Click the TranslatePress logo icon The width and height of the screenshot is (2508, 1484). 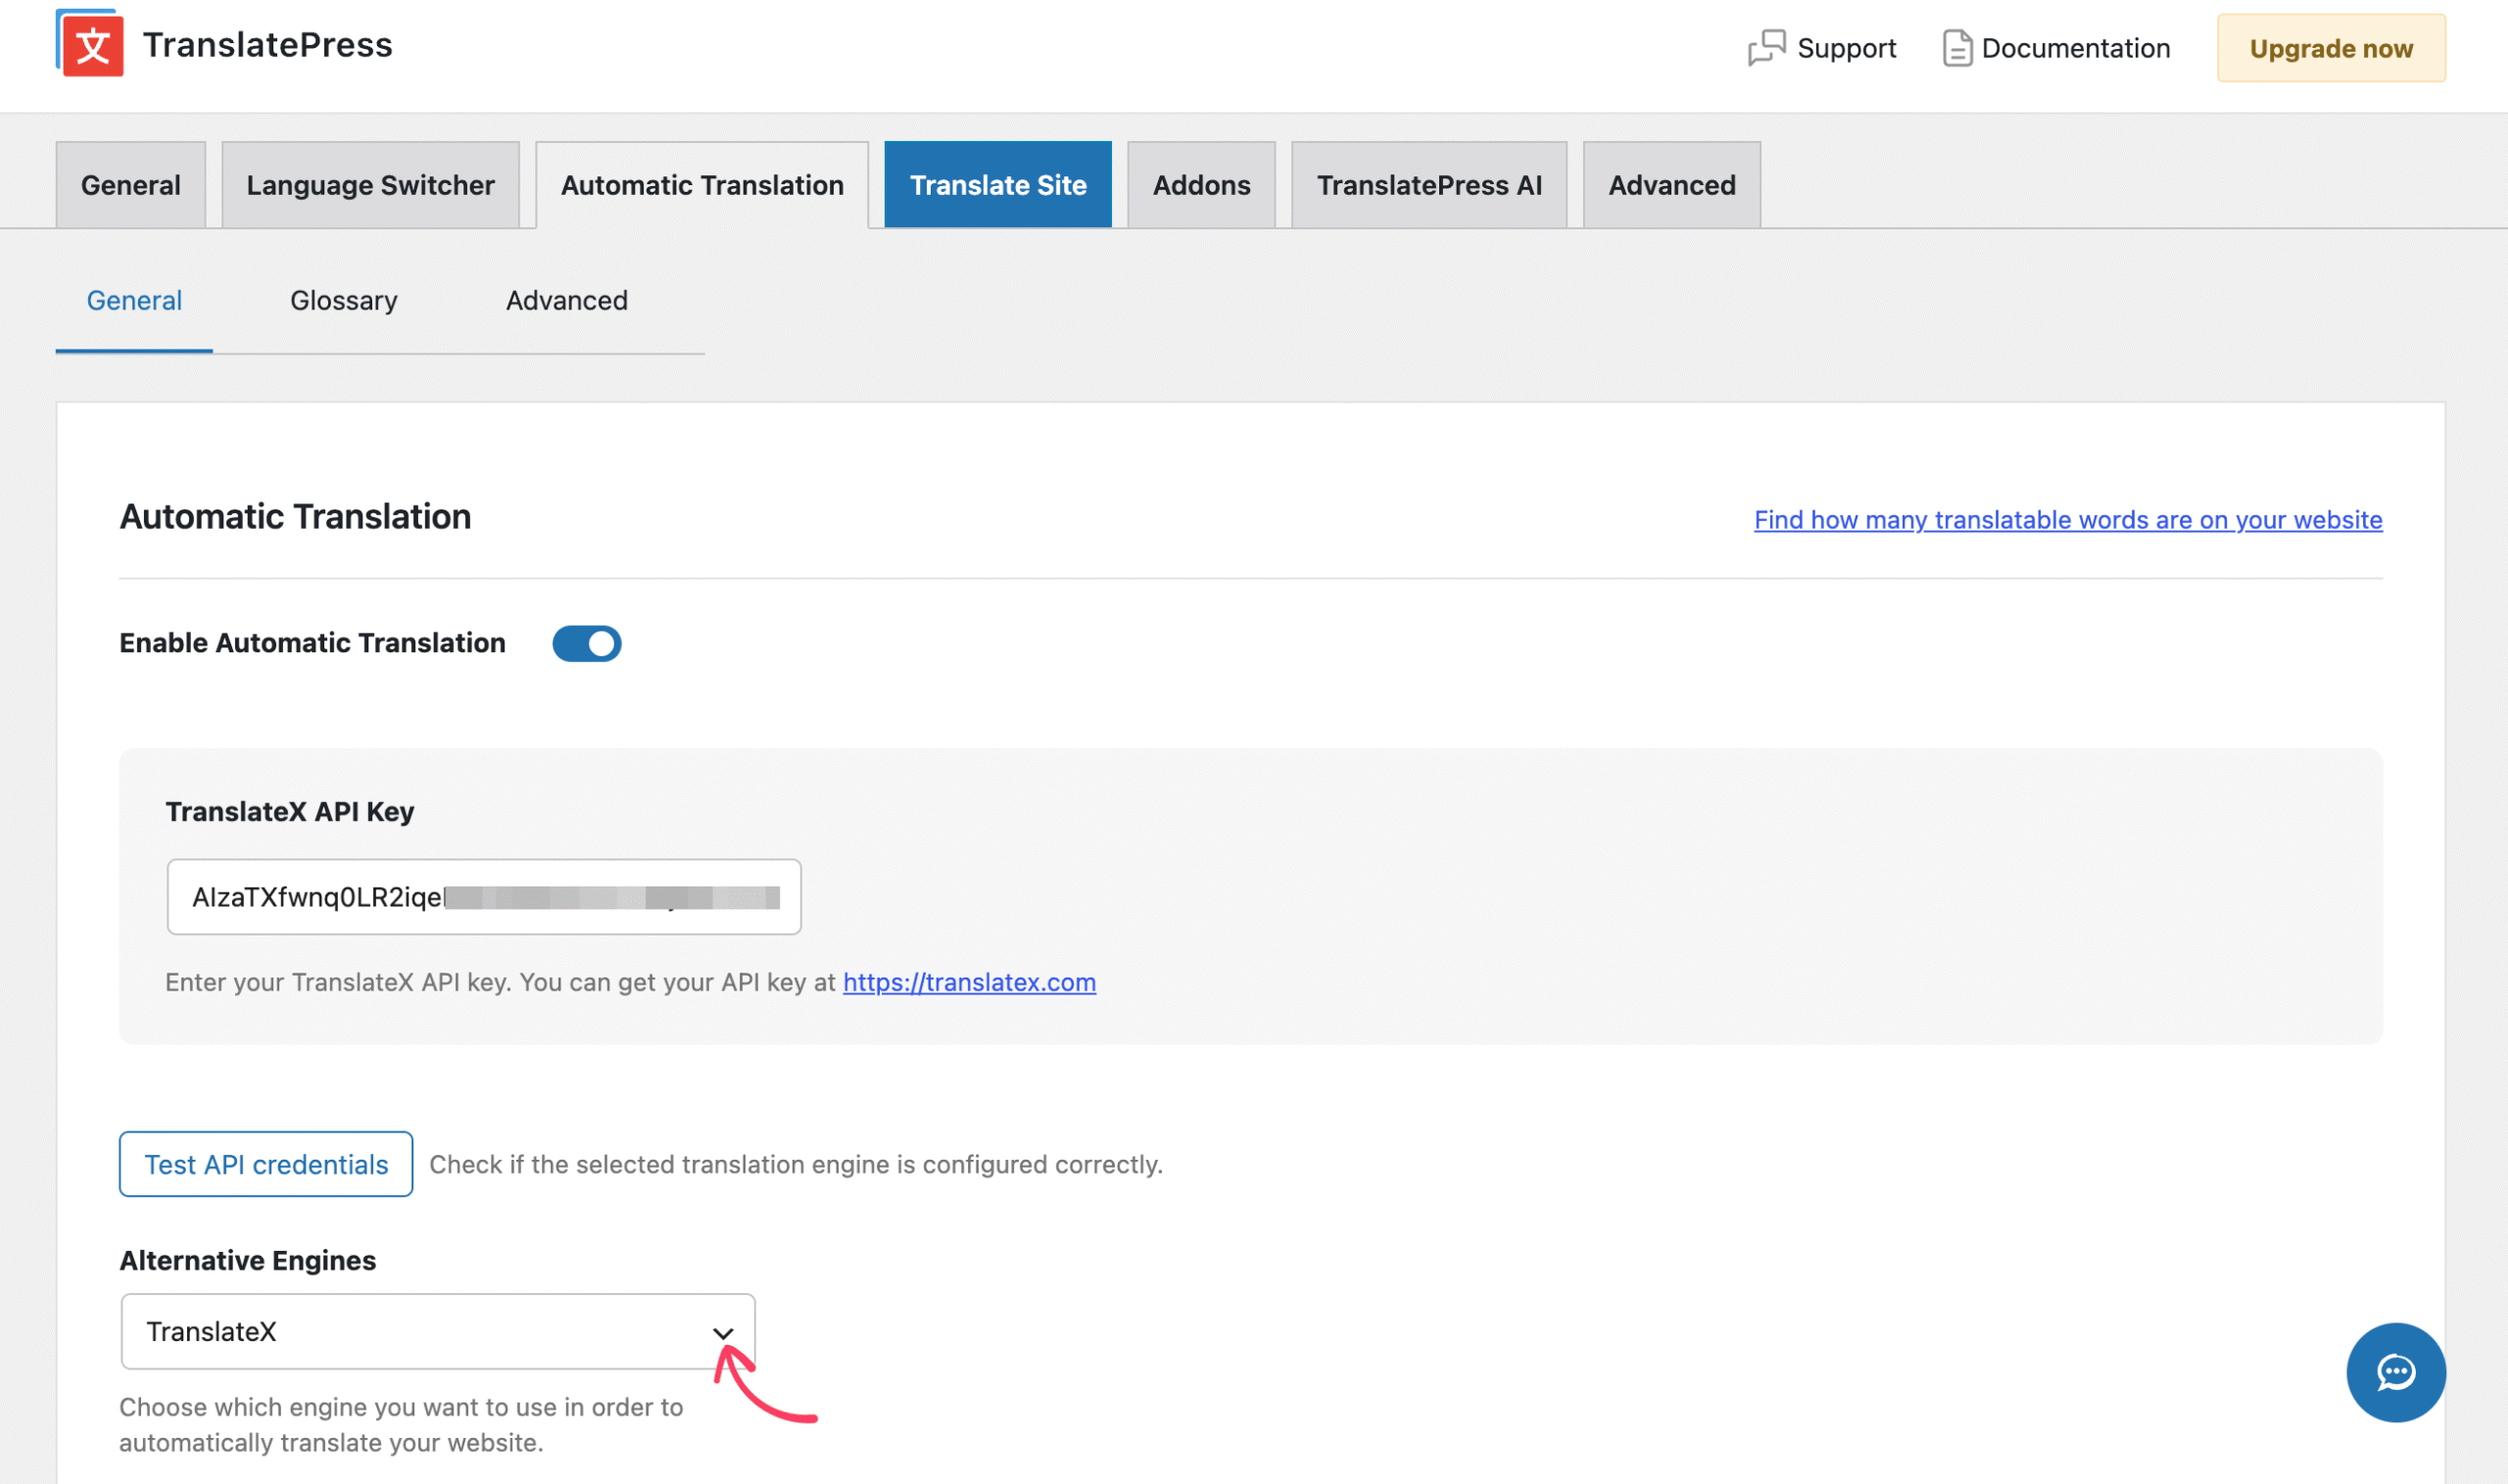pos(90,43)
